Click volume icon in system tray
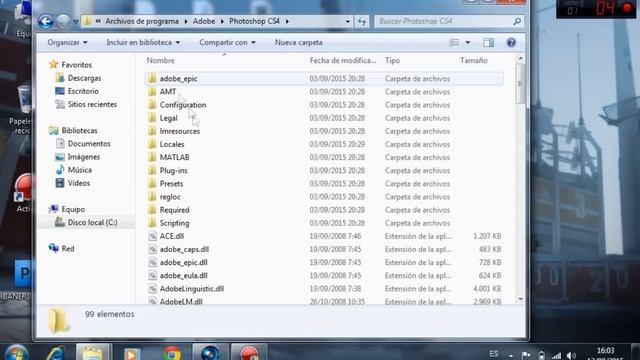The width and height of the screenshot is (640, 360). (571, 355)
